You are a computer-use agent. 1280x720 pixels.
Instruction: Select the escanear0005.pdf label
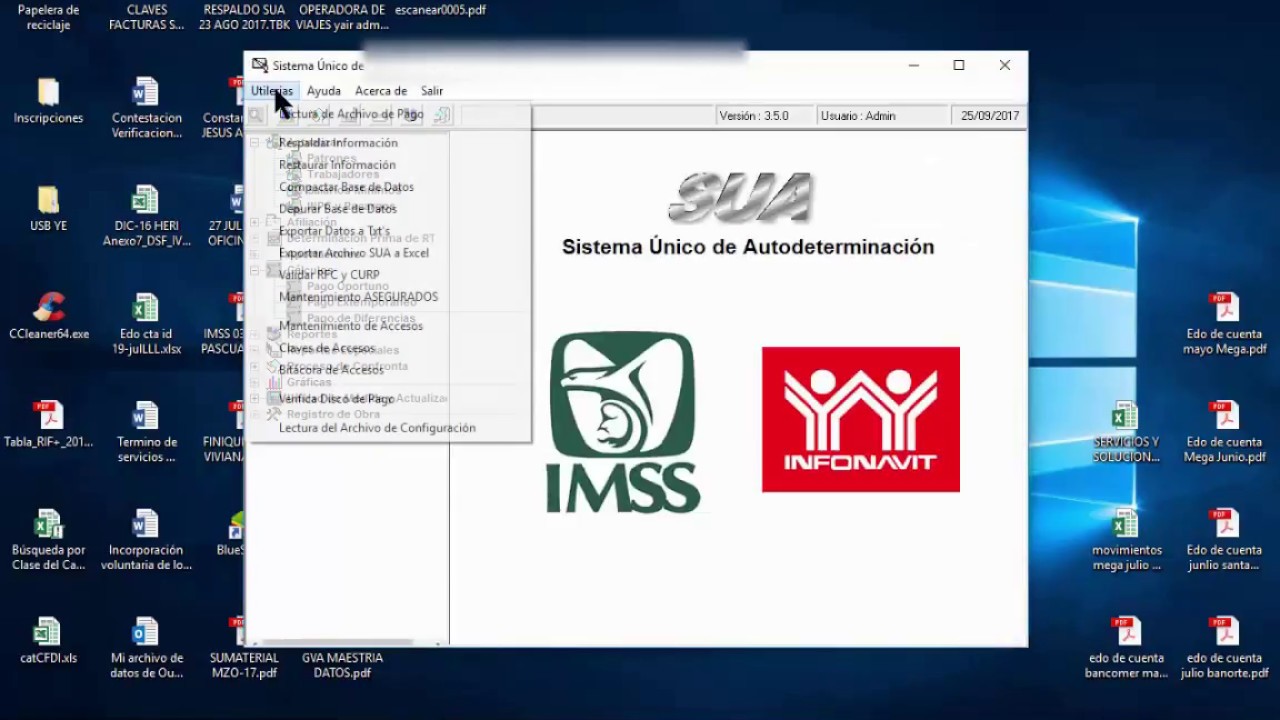pyautogui.click(x=440, y=10)
